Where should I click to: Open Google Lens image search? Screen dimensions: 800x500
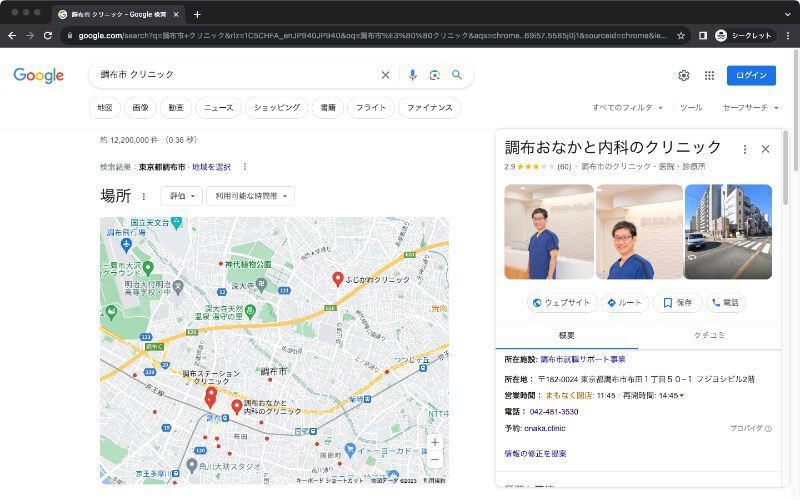[434, 75]
